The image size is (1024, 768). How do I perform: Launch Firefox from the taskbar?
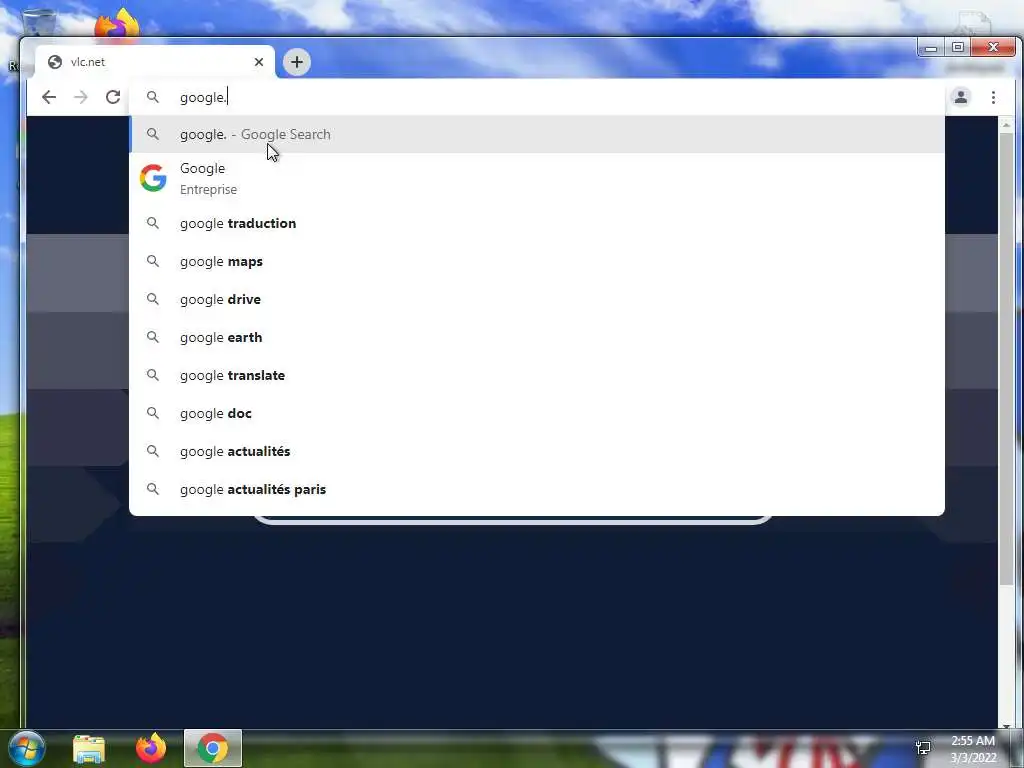[151, 748]
